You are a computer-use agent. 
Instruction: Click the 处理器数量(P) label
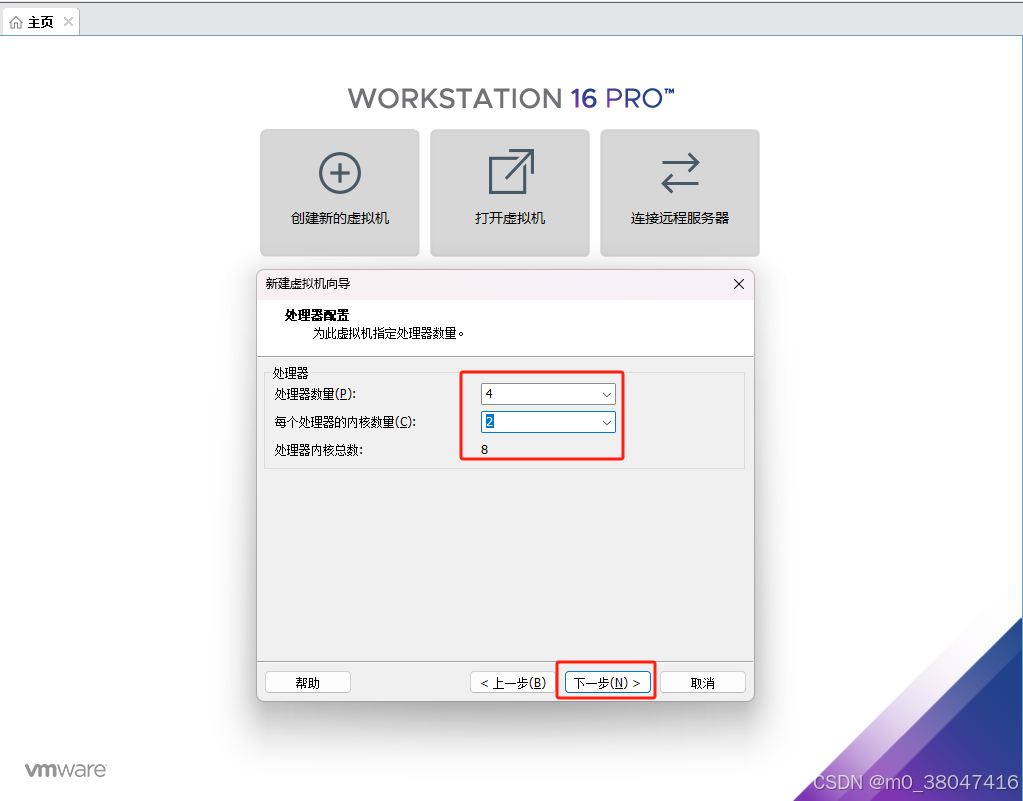(315, 394)
